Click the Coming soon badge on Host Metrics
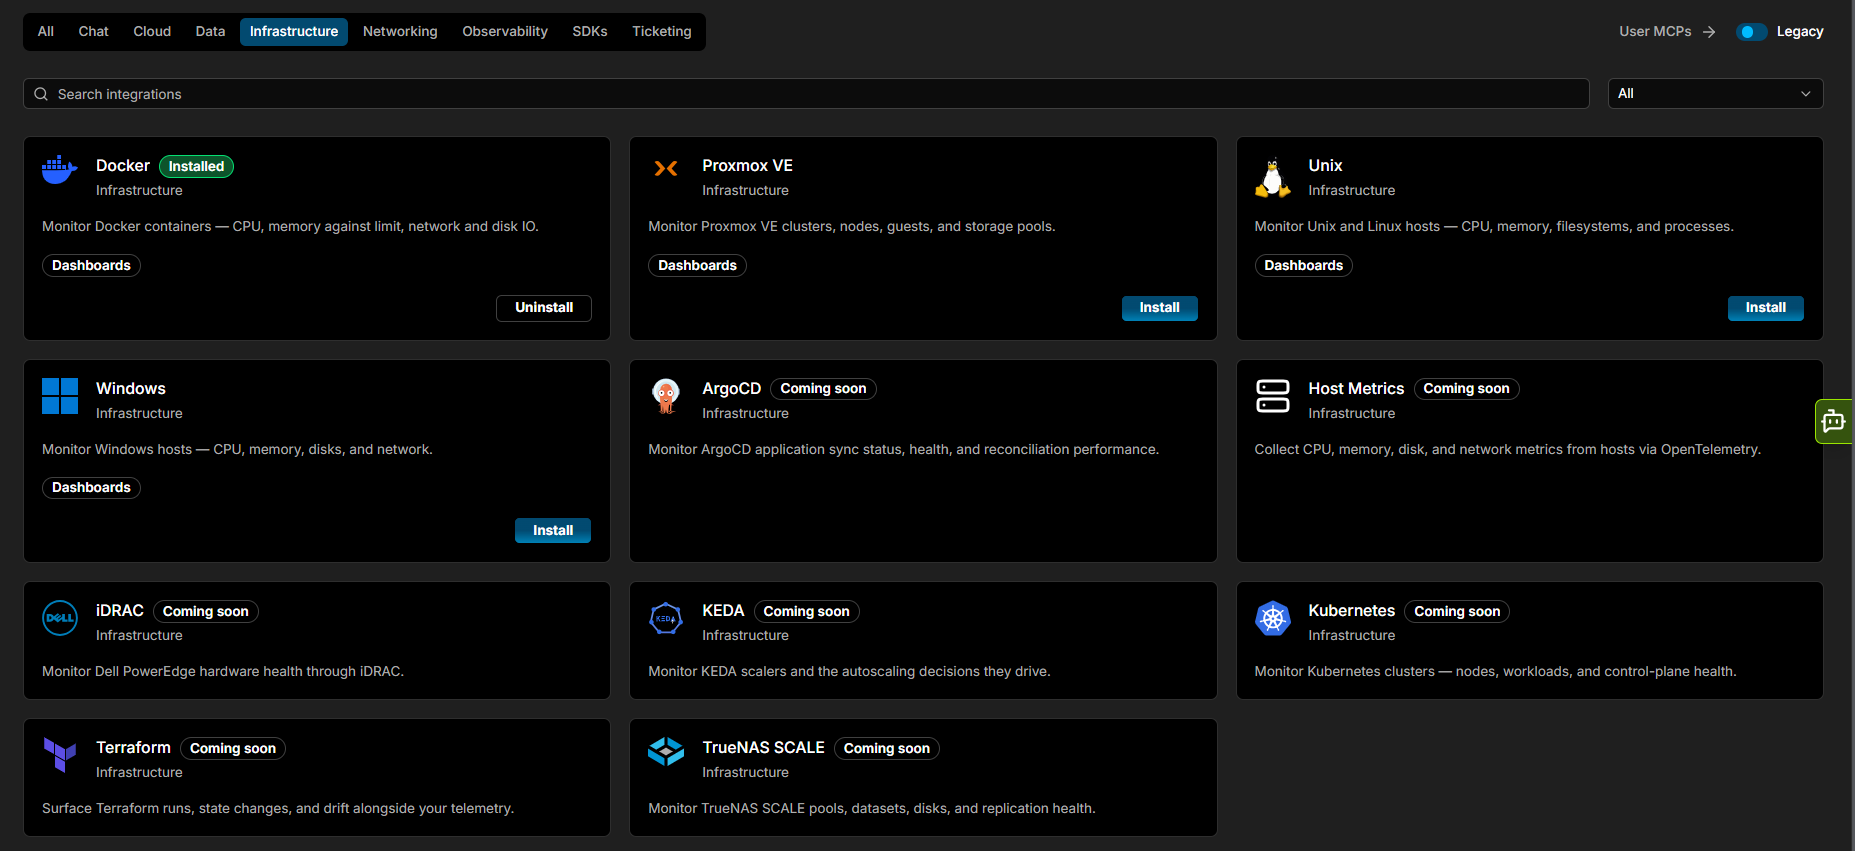 pyautogui.click(x=1466, y=389)
